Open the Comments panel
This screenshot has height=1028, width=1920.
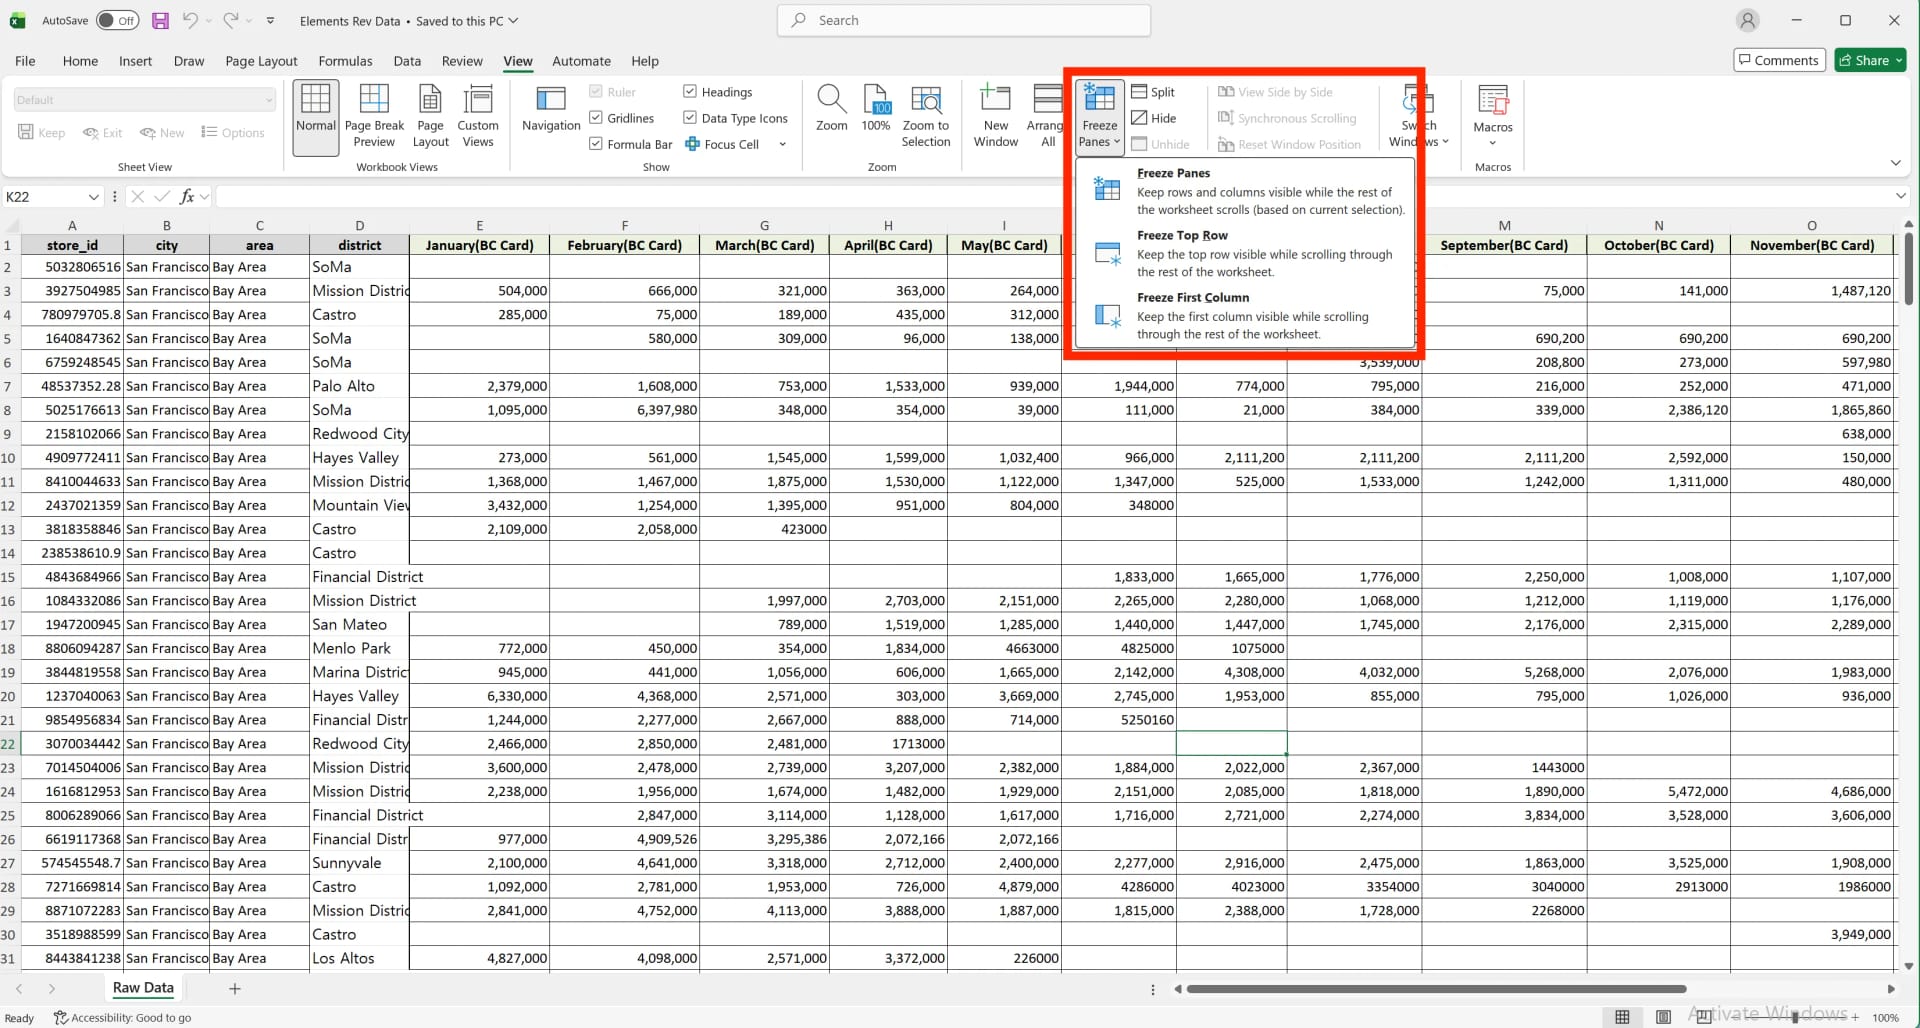point(1778,59)
